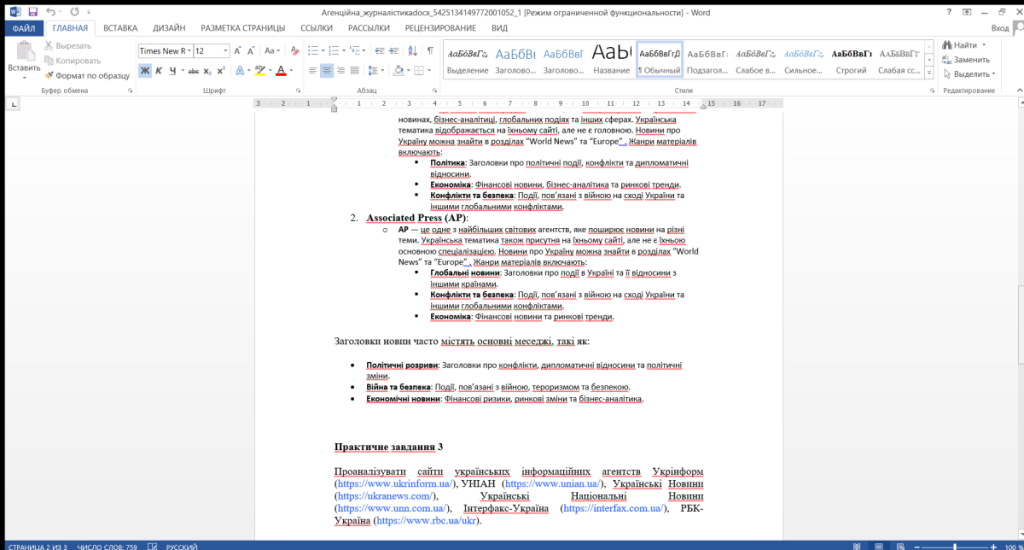Viewport: 1024px width, 550px height.
Task: Click the zoom in plus button
Action: (993, 546)
